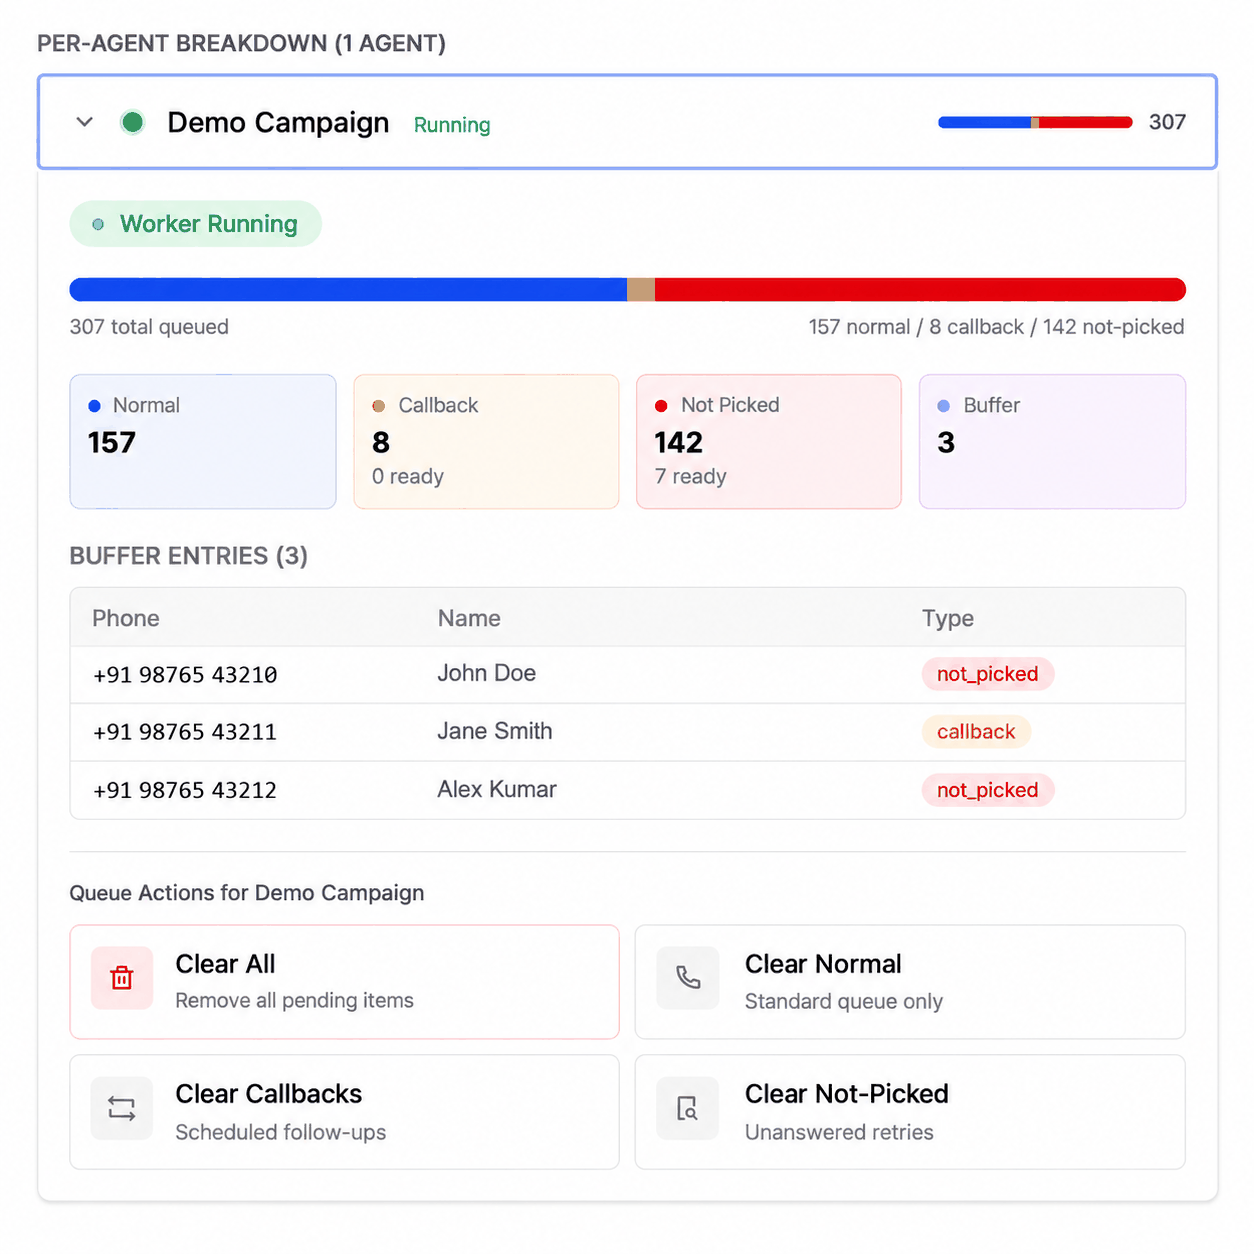Click the '0 ready' text in Callback card
The height and width of the screenshot is (1254, 1254).
click(x=408, y=477)
